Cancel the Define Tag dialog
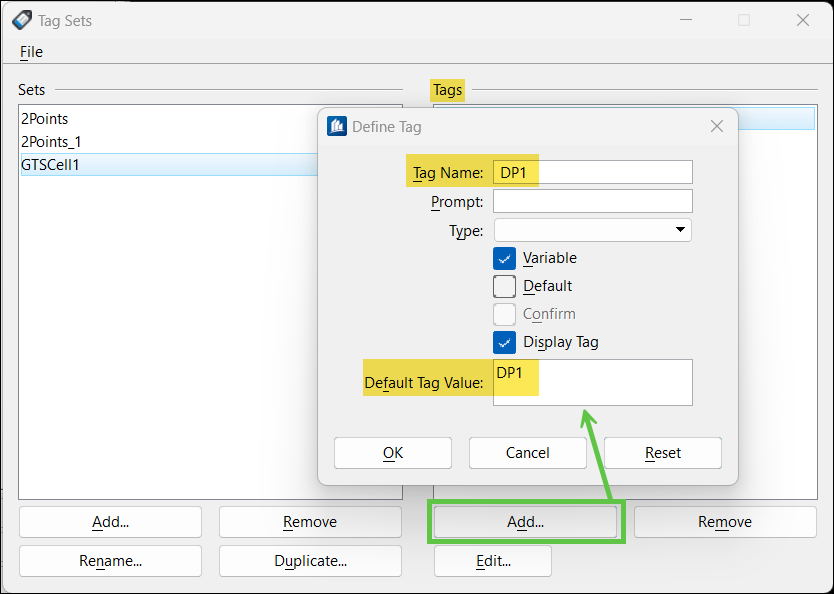 (x=527, y=453)
